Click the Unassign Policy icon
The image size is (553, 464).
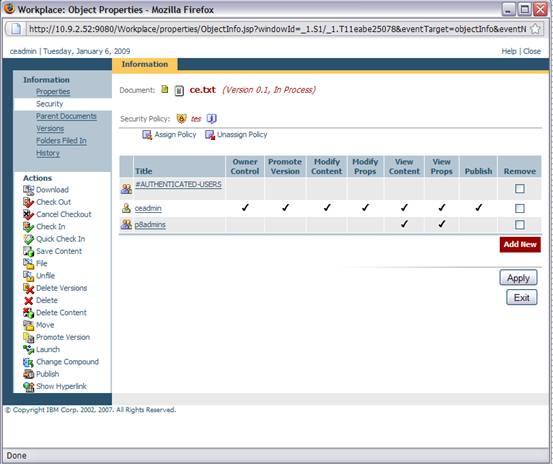210,135
